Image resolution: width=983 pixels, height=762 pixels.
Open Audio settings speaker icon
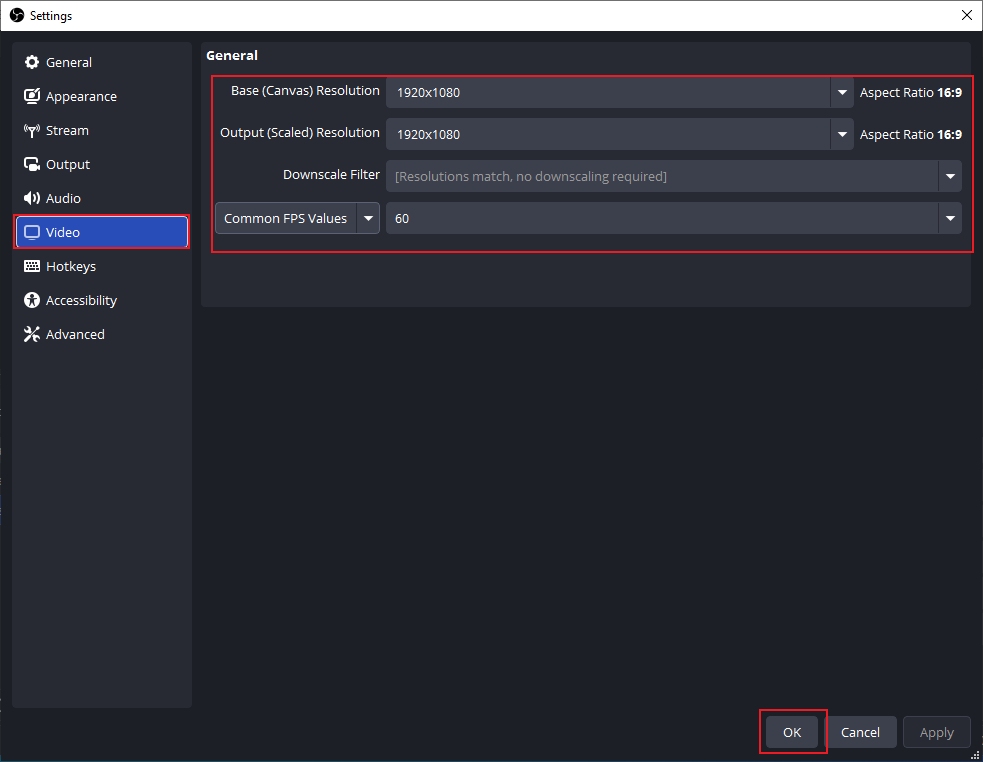point(32,198)
